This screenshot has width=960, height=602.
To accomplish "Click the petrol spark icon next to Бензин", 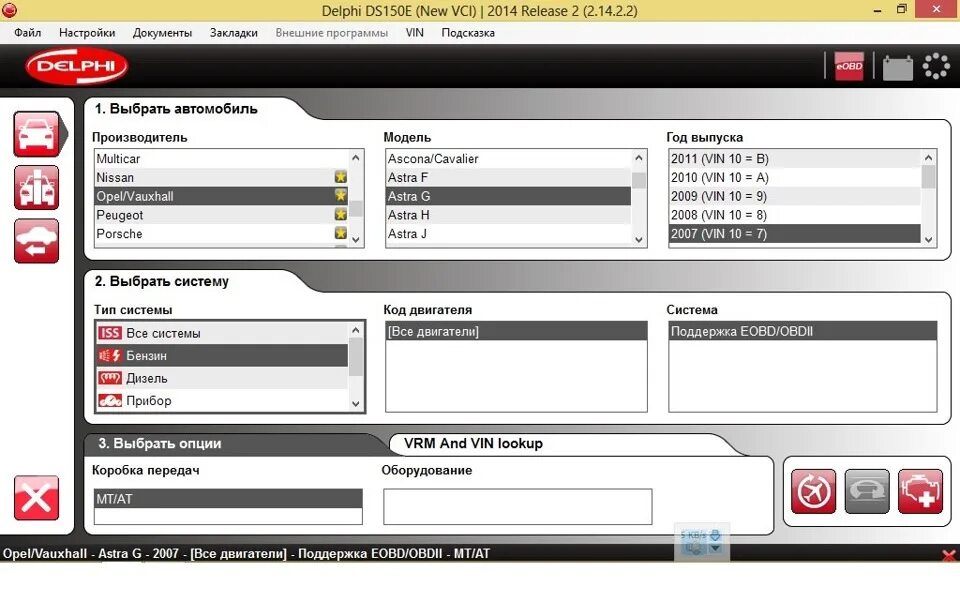I will 110,356.
